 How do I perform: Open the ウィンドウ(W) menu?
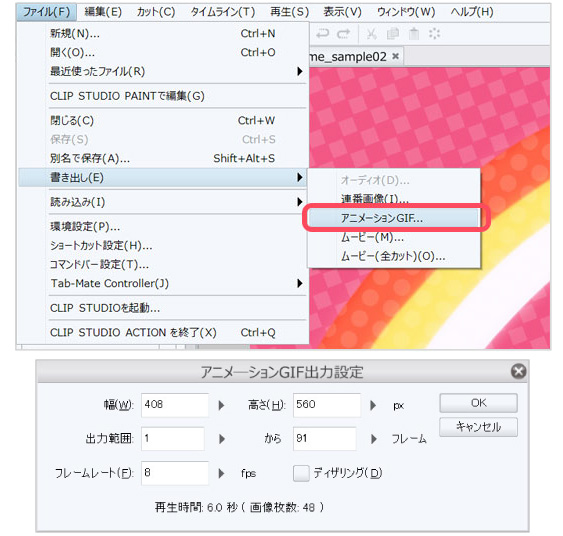[406, 12]
